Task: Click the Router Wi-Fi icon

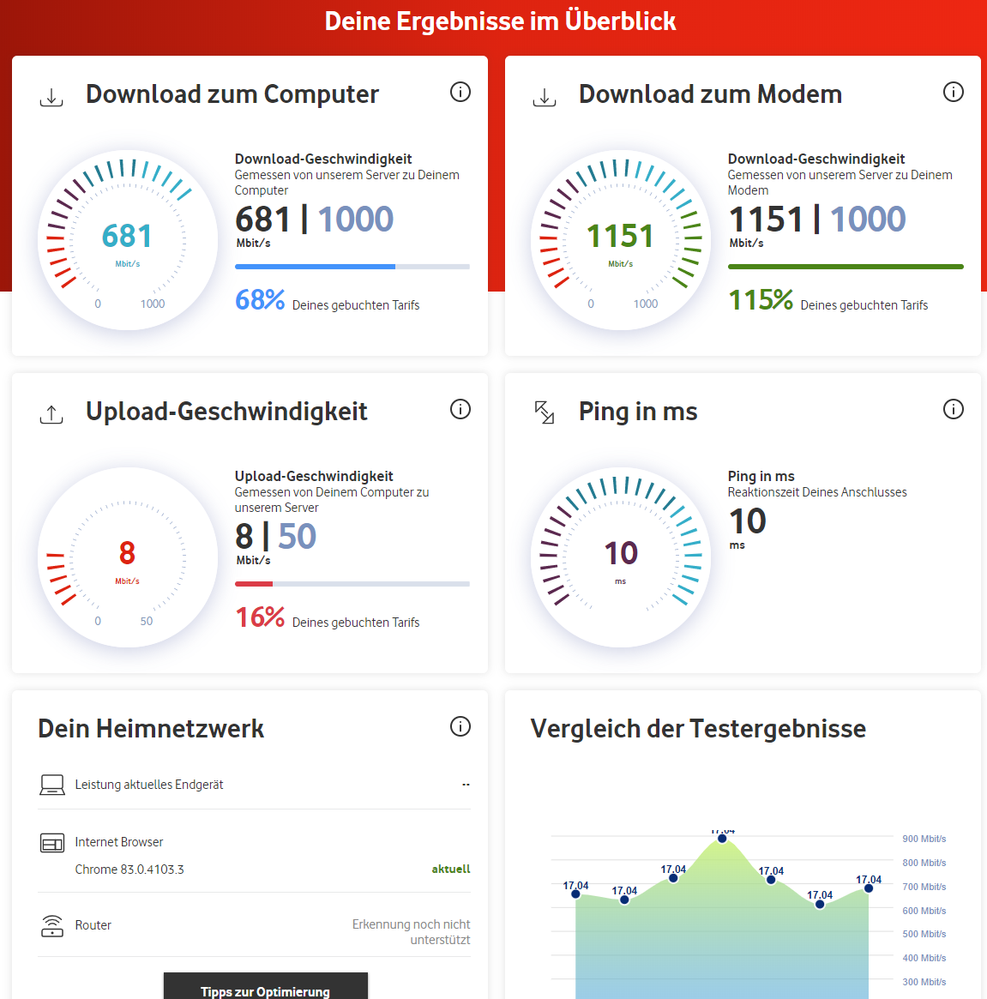Action: [x=52, y=926]
